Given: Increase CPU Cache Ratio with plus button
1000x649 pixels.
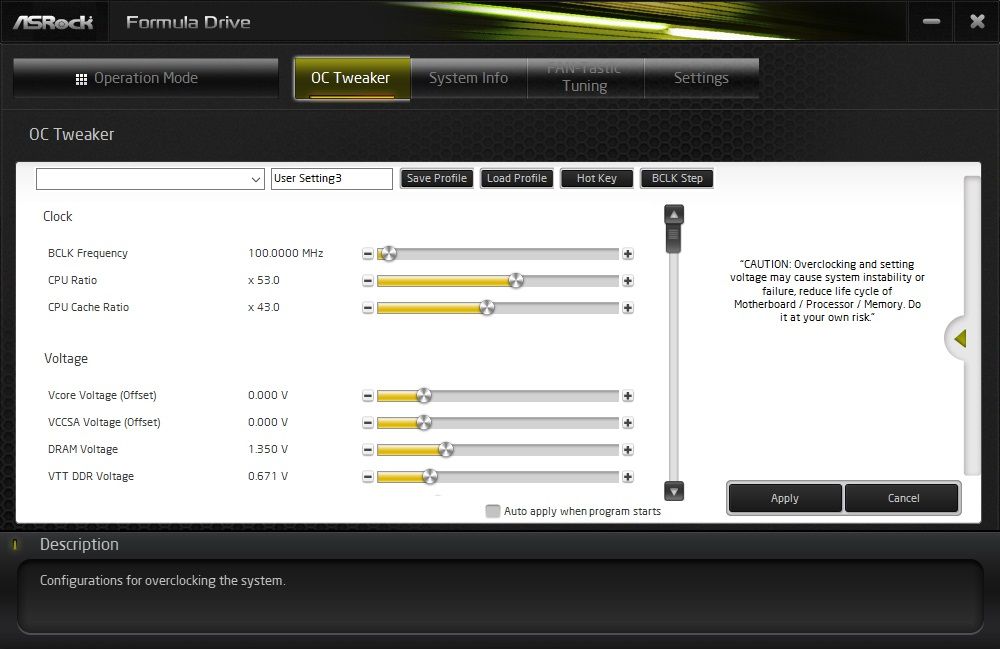Looking at the screenshot, I should tap(628, 308).
